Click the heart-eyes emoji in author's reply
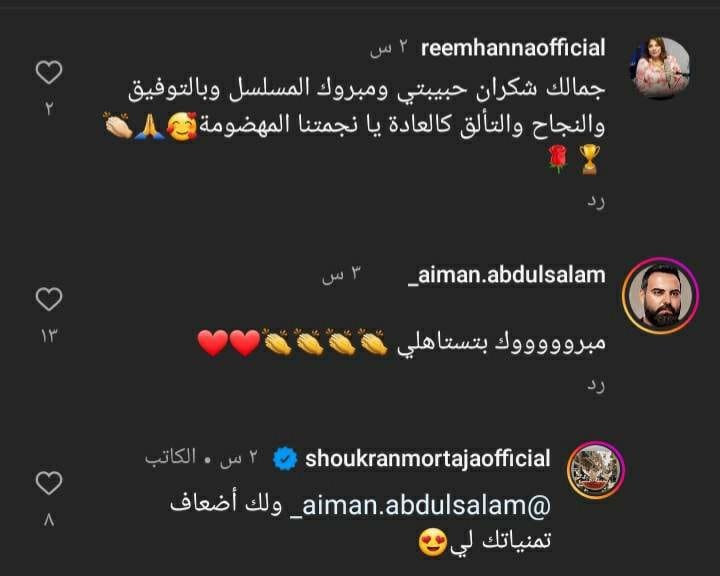720x576 pixels. [x=433, y=542]
